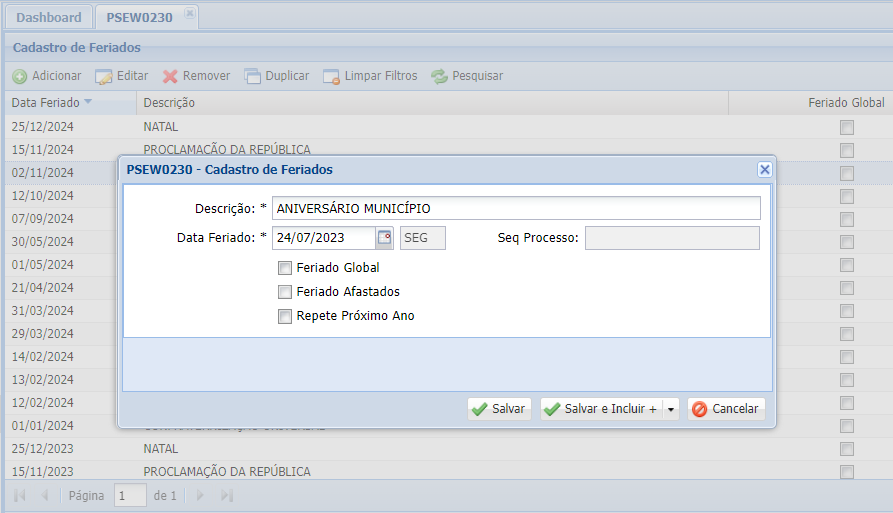This screenshot has width=893, height=513.
Task: Click into the Descrição text field
Action: click(516, 208)
